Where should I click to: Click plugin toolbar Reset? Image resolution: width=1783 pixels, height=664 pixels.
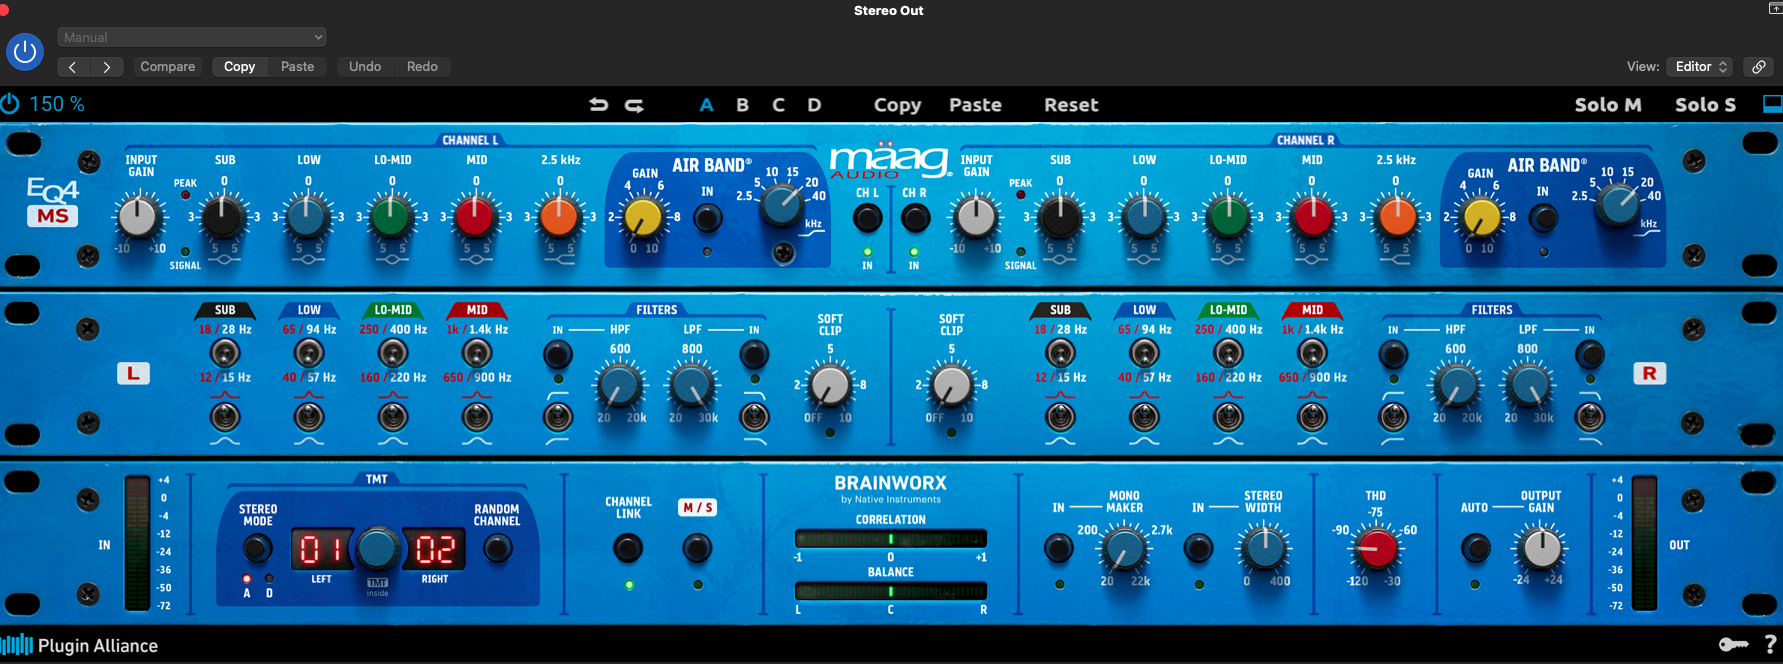[x=1071, y=105]
